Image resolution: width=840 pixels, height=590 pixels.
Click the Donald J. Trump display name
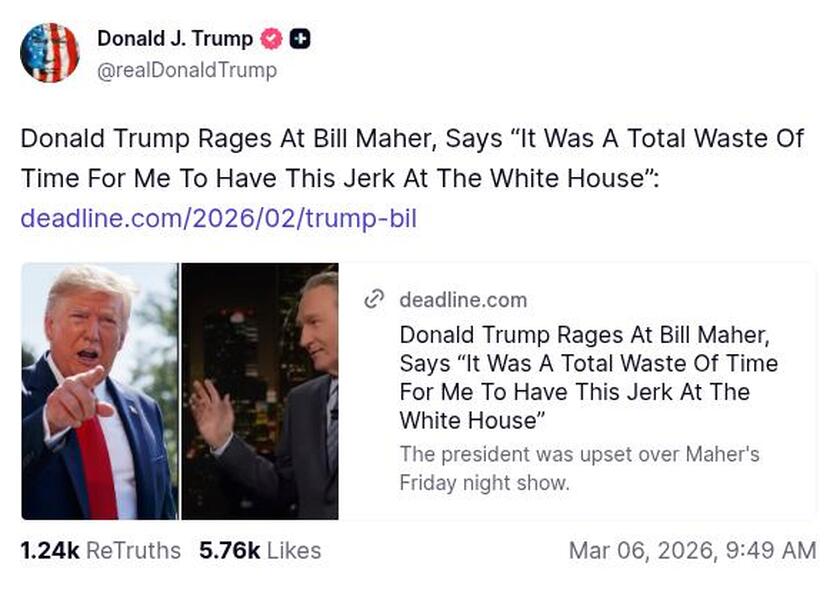click(173, 39)
